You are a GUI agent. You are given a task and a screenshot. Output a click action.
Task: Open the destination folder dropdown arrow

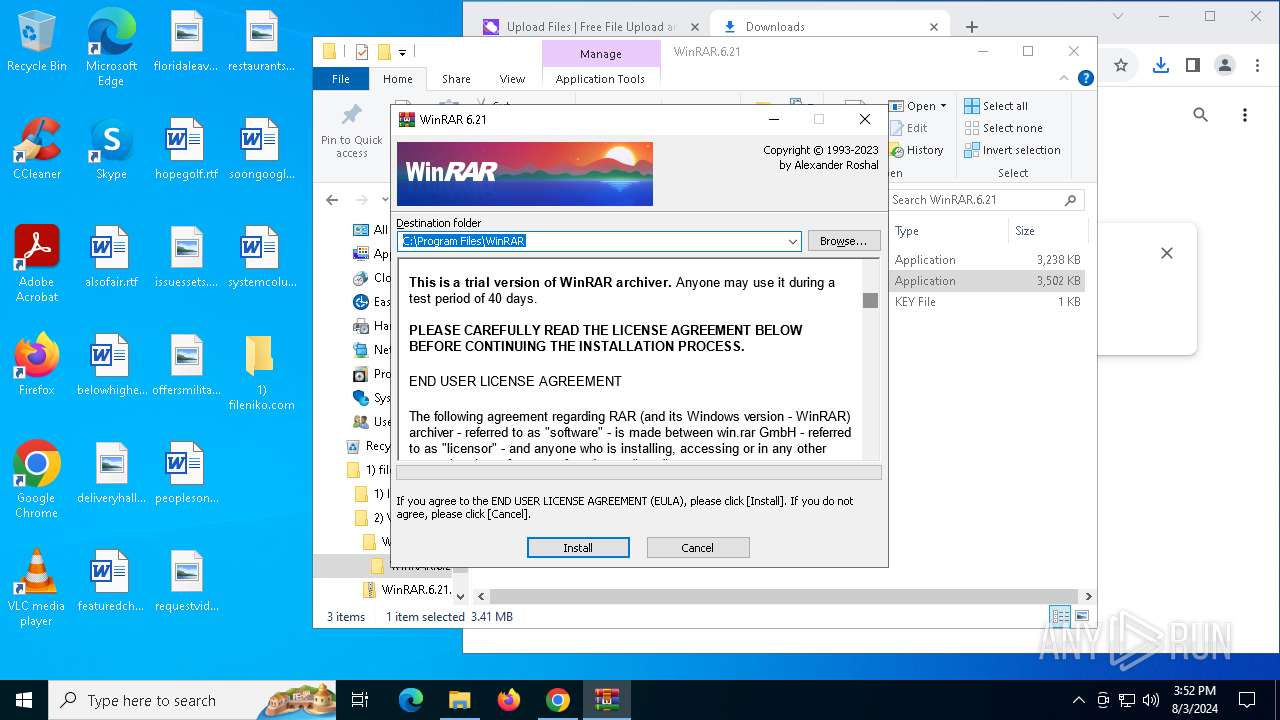[x=793, y=241]
